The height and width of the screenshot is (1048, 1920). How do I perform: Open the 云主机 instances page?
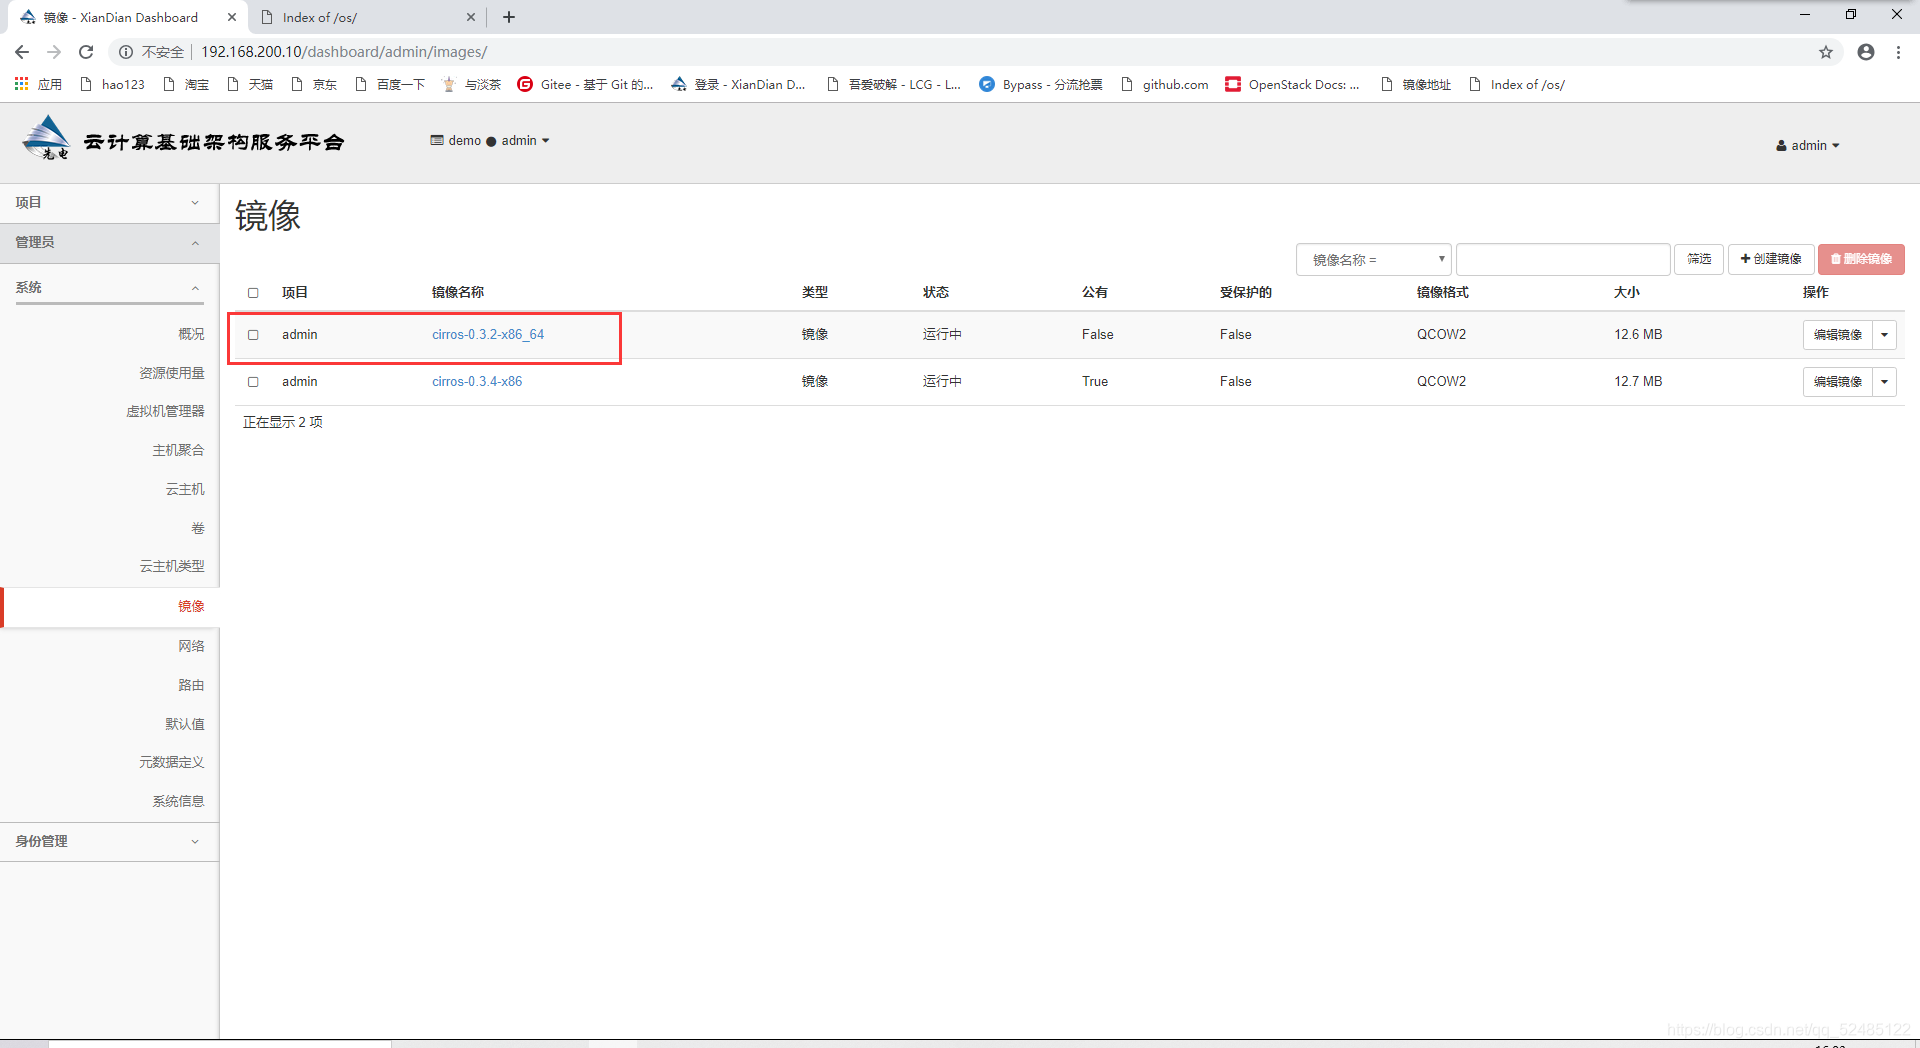point(185,489)
